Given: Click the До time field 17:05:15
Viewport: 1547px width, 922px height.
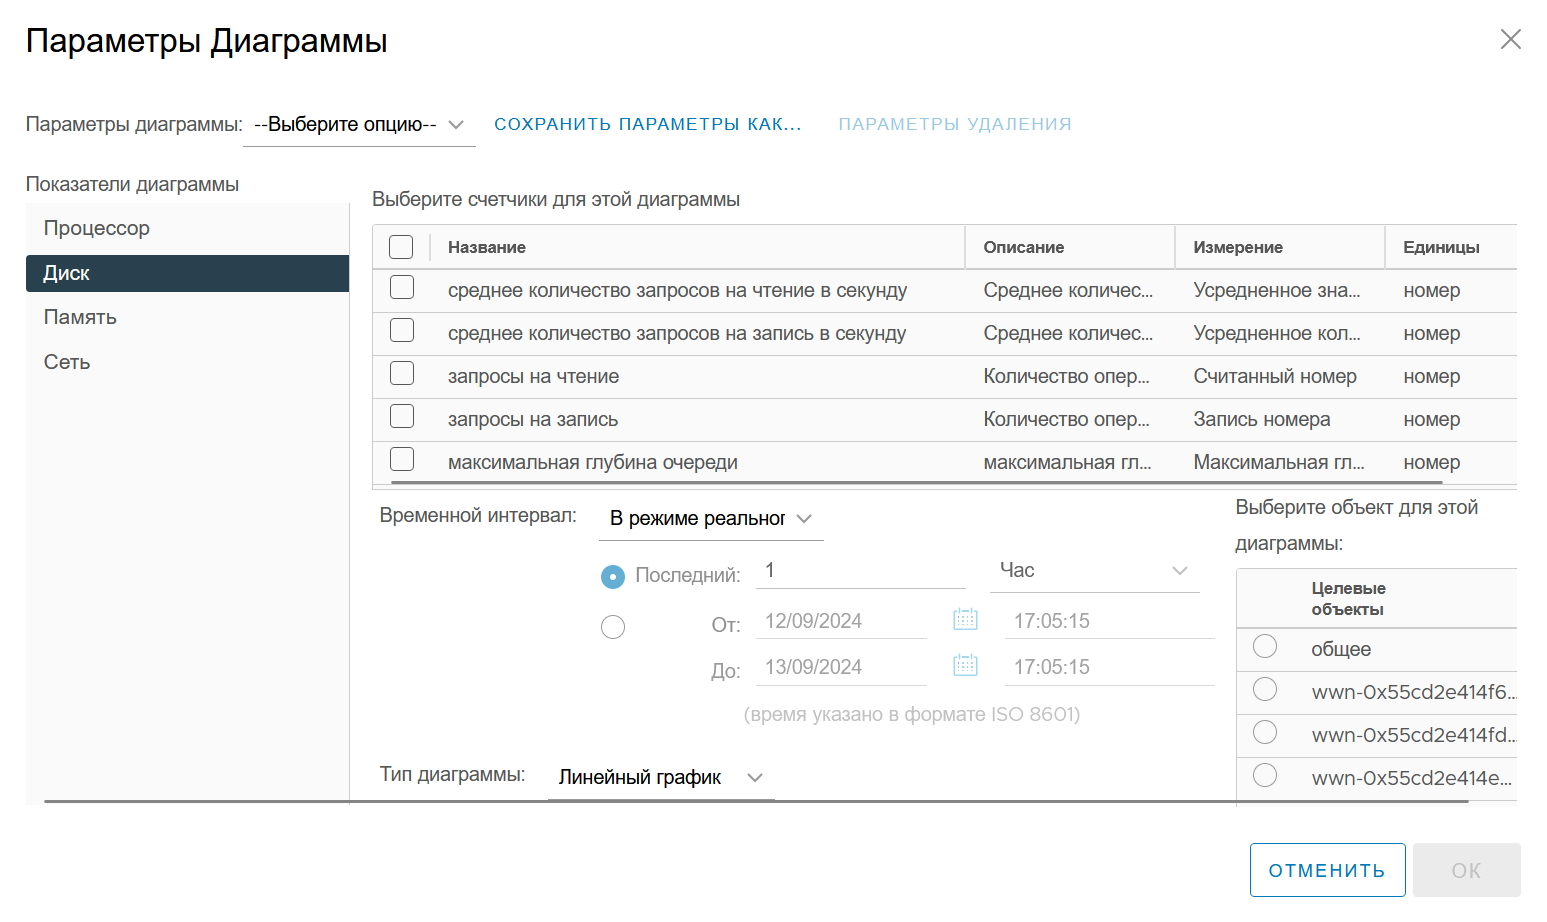Looking at the screenshot, I should click(1110, 667).
